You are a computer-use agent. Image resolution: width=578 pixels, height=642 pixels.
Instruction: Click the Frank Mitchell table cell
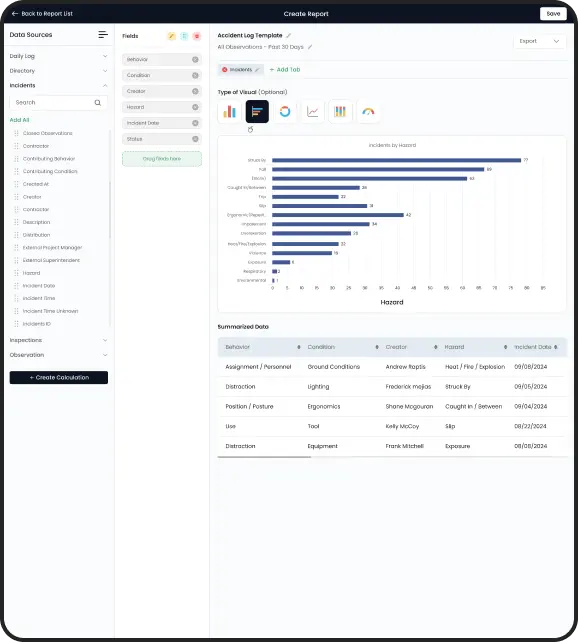pos(404,446)
